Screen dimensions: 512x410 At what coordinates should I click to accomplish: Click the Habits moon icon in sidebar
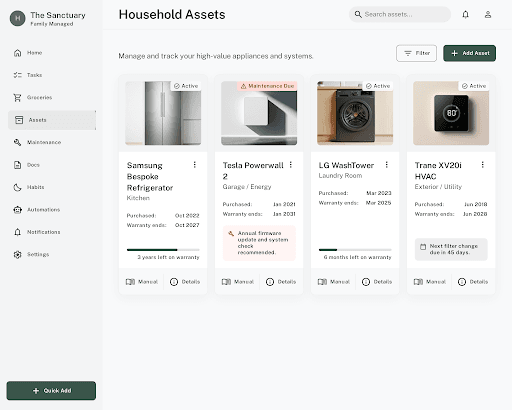tap(18, 187)
